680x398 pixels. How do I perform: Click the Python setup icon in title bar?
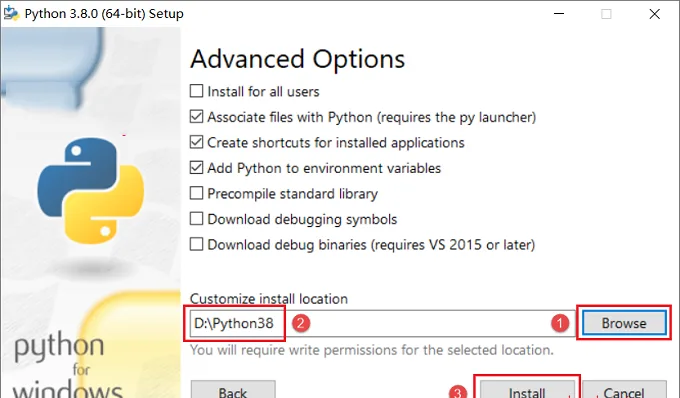(x=11, y=13)
